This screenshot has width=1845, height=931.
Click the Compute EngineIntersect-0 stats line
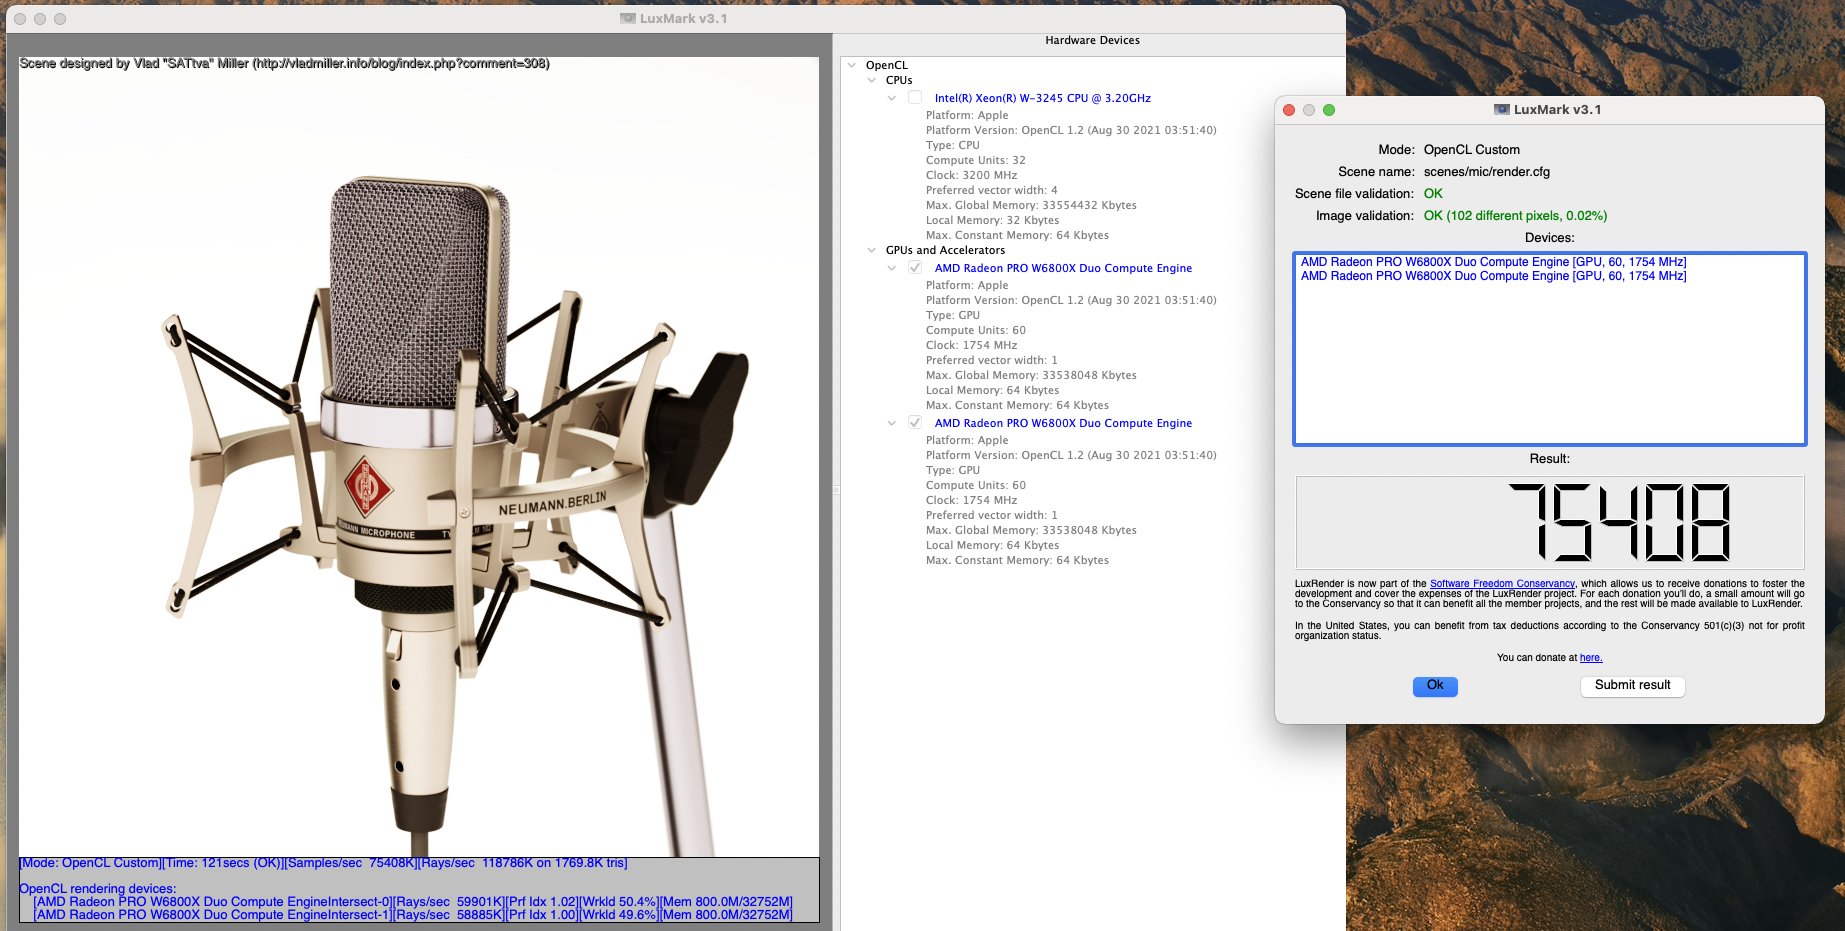pyautogui.click(x=413, y=902)
